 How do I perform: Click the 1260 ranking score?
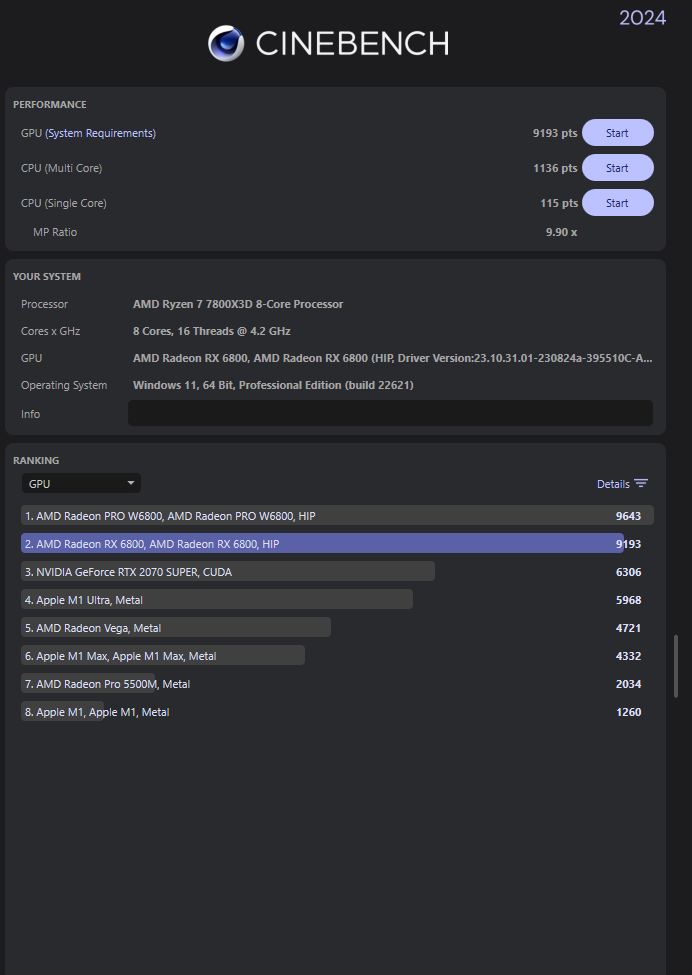[628, 712]
